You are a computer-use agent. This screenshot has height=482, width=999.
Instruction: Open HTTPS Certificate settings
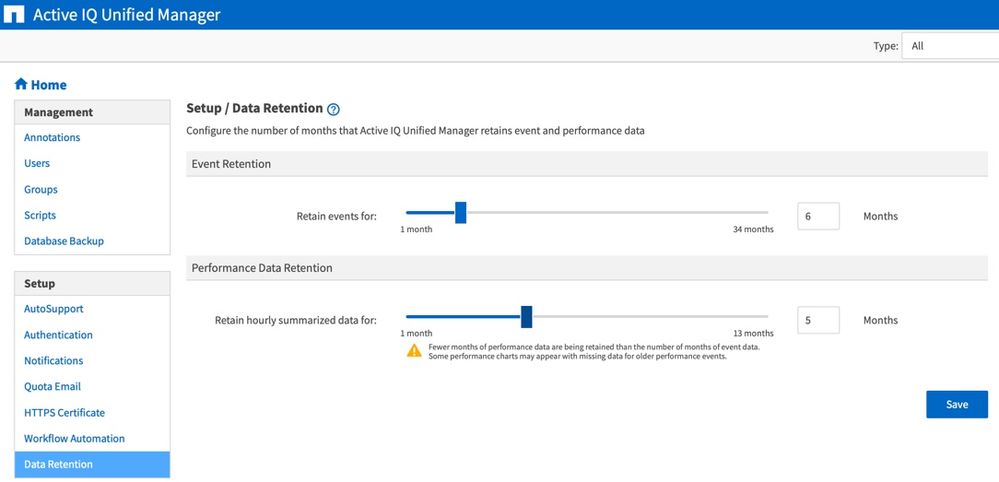(64, 413)
